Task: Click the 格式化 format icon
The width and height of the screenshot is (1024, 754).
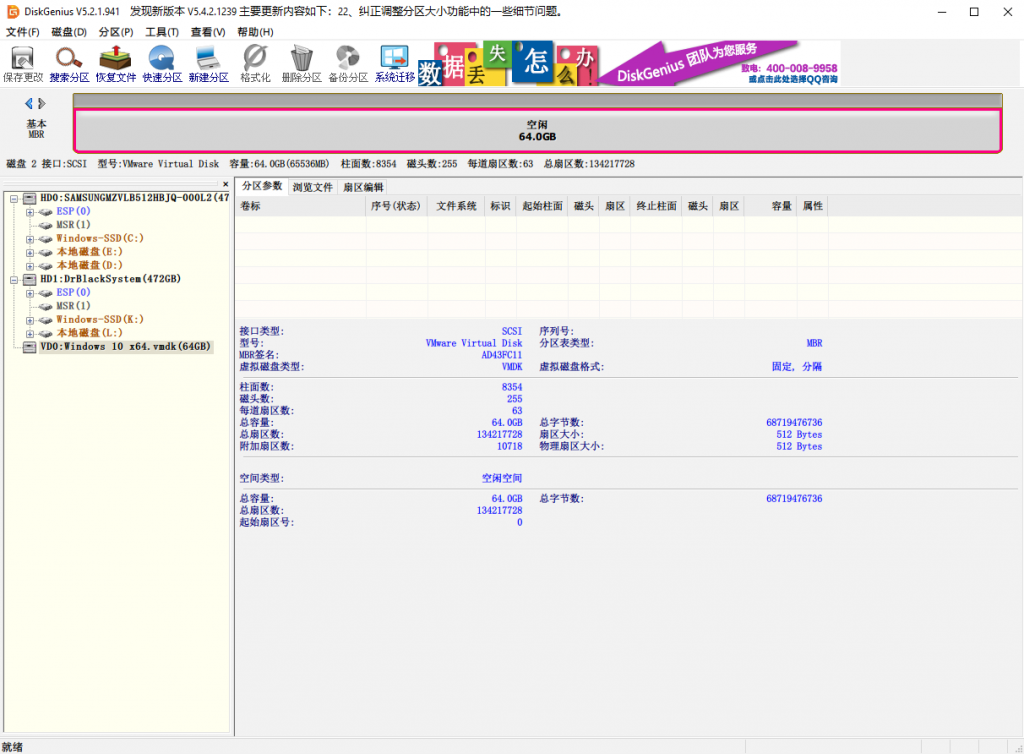Action: pos(255,64)
